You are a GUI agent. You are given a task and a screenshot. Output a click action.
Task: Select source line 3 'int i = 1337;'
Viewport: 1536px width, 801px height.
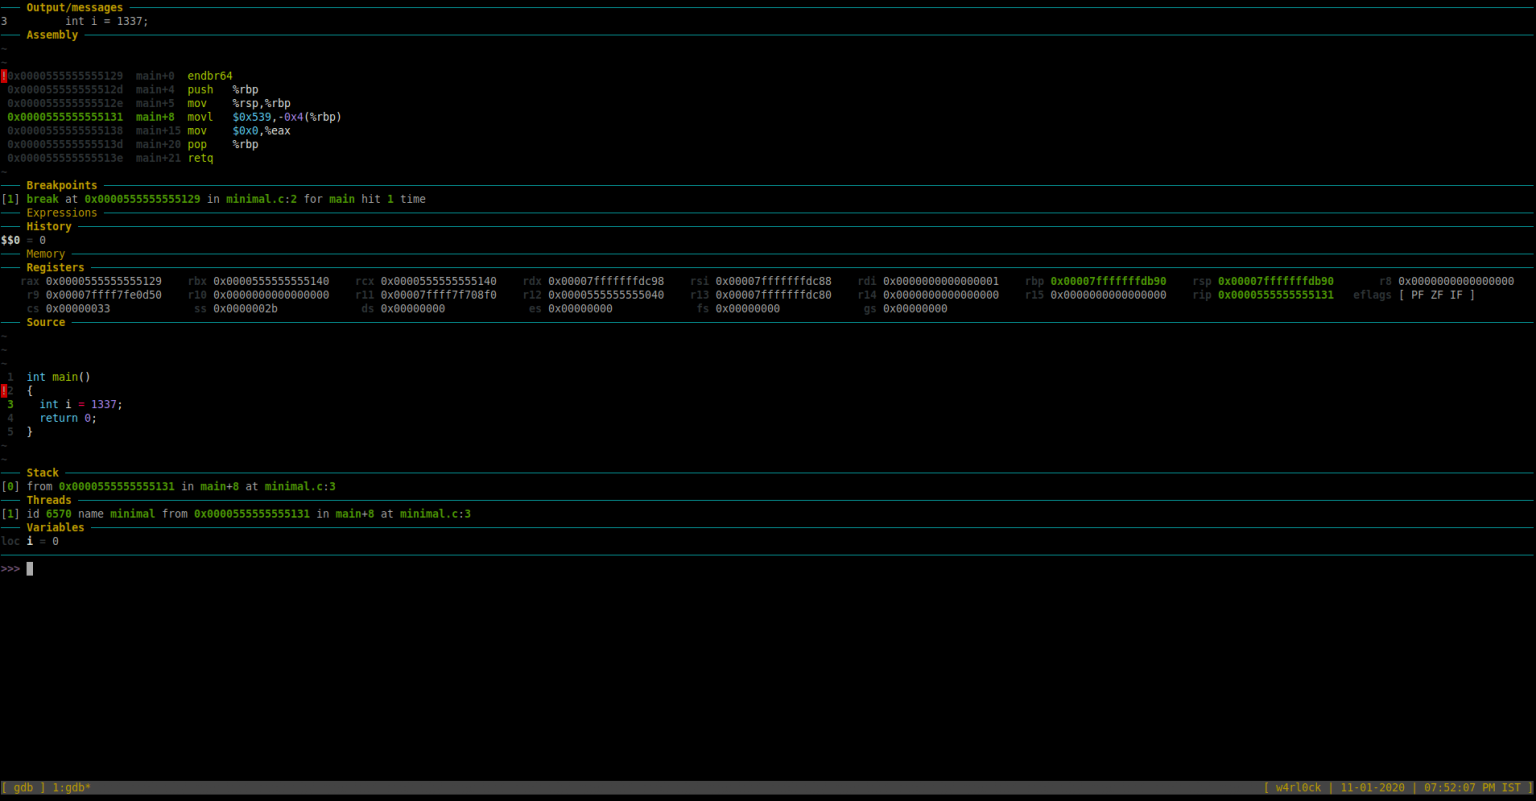click(80, 405)
